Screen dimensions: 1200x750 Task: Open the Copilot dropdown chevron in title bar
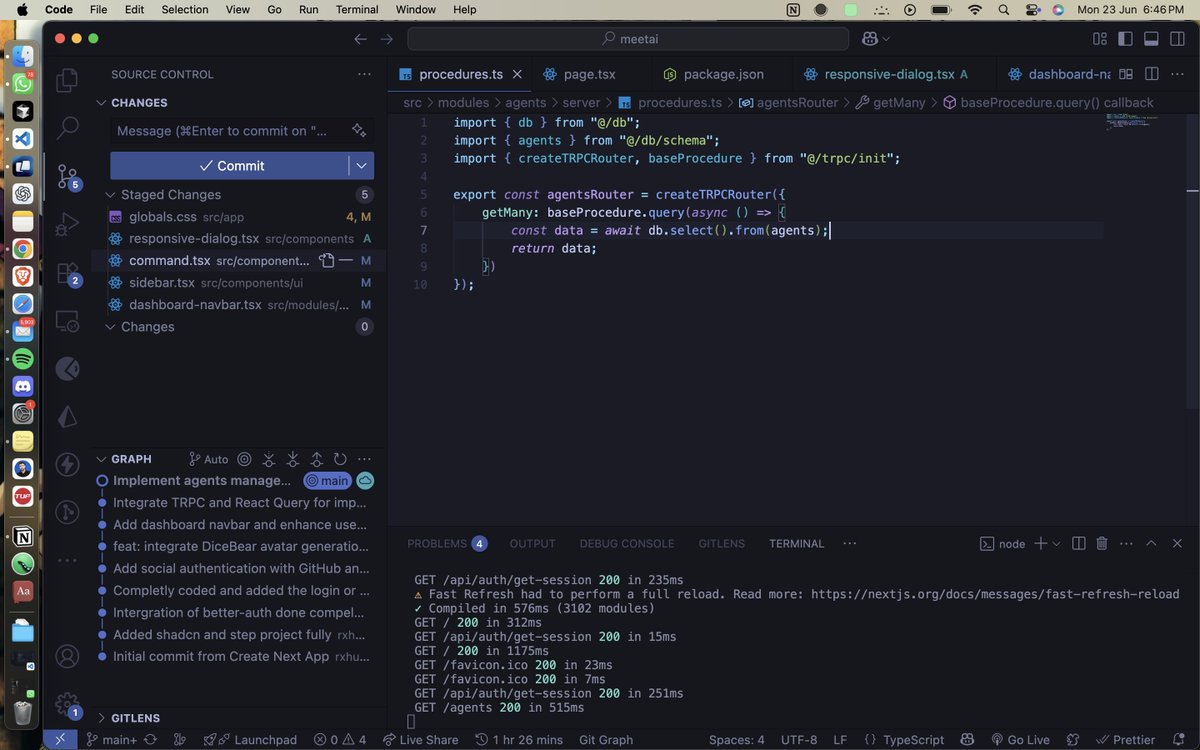886,39
